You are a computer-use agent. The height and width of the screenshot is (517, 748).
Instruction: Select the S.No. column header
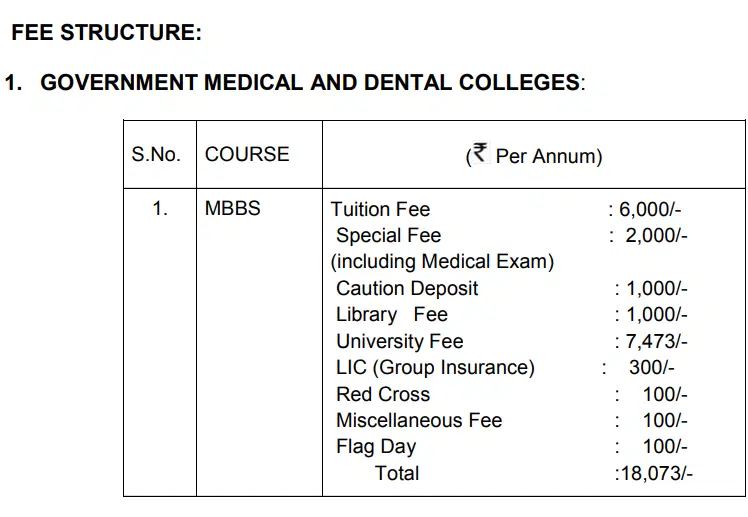(156, 155)
